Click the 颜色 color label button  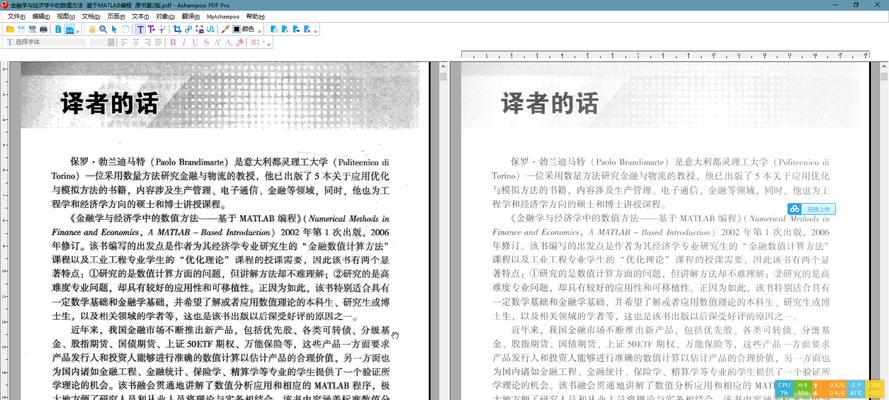pyautogui.click(x=248, y=29)
